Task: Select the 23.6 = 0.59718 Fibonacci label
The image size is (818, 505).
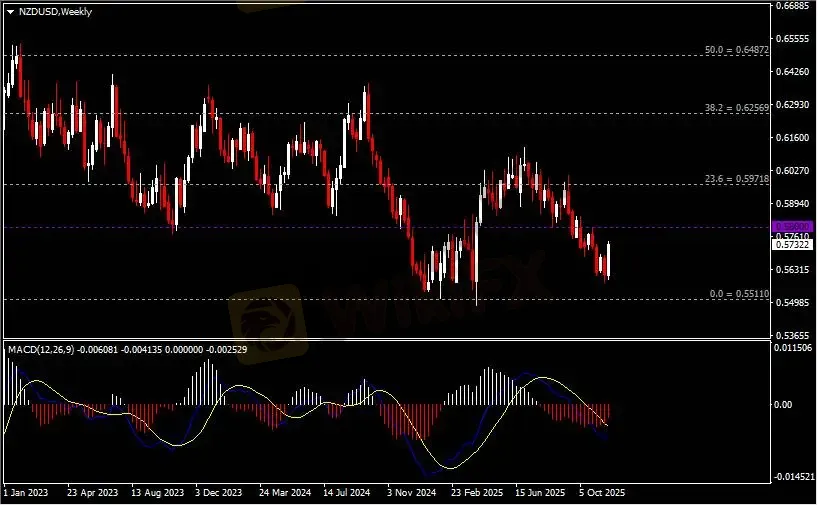Action: point(735,178)
